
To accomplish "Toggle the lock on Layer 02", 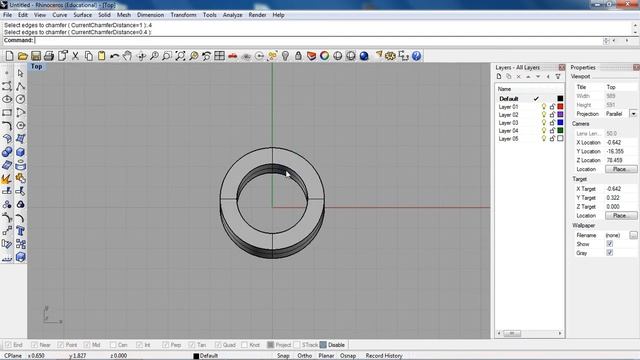I will pyautogui.click(x=552, y=115).
